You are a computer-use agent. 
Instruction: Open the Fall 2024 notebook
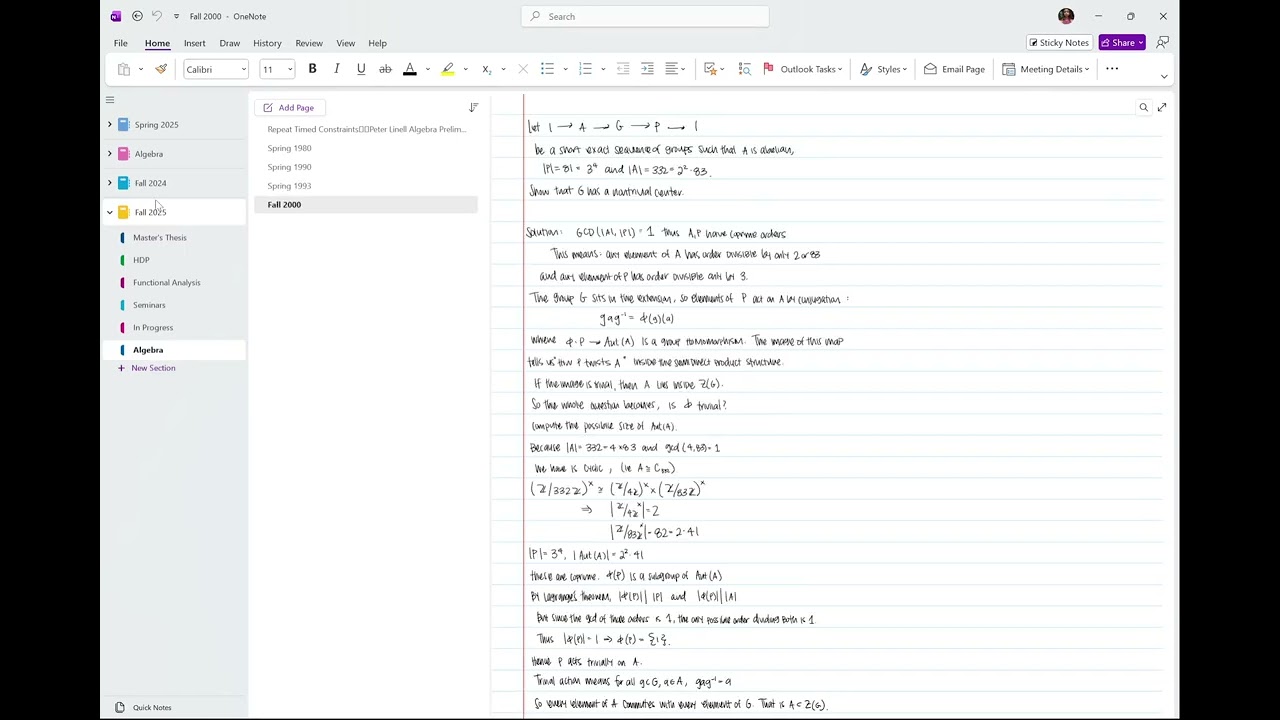tap(151, 183)
